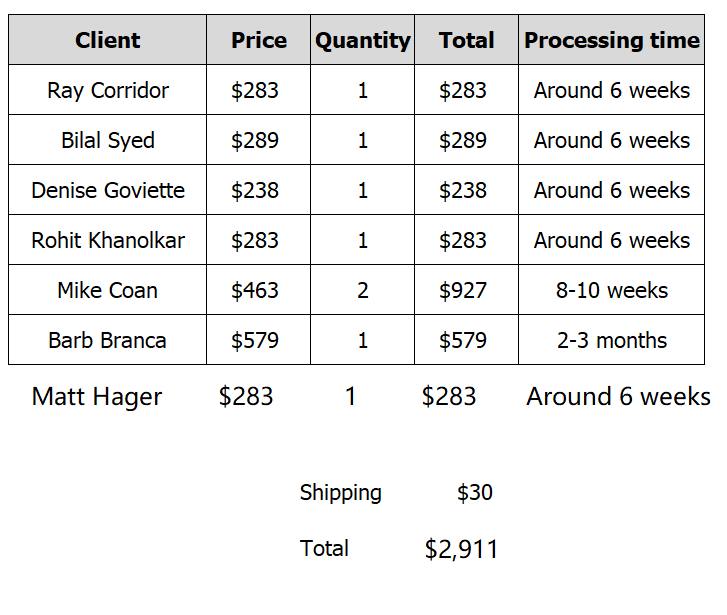Click Denise Goviette's $238 price cell
727x615 pixels.
[255, 190]
